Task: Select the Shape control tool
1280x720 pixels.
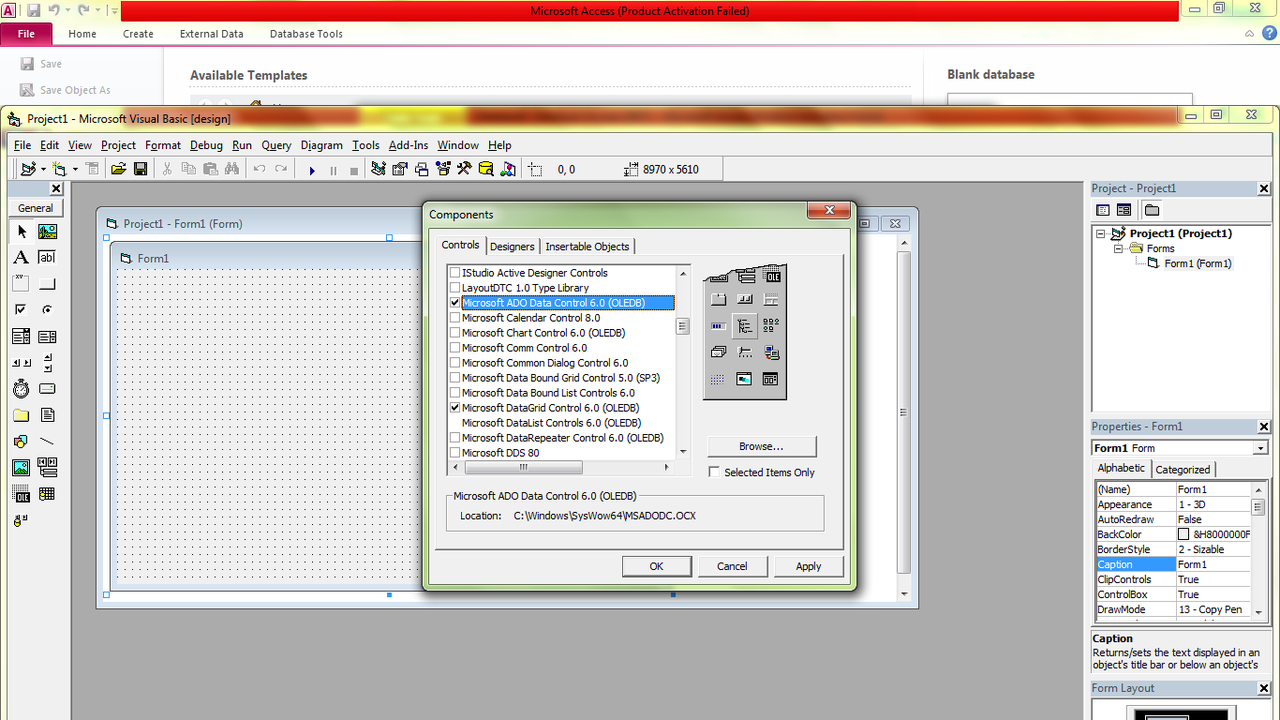Action: coord(21,441)
